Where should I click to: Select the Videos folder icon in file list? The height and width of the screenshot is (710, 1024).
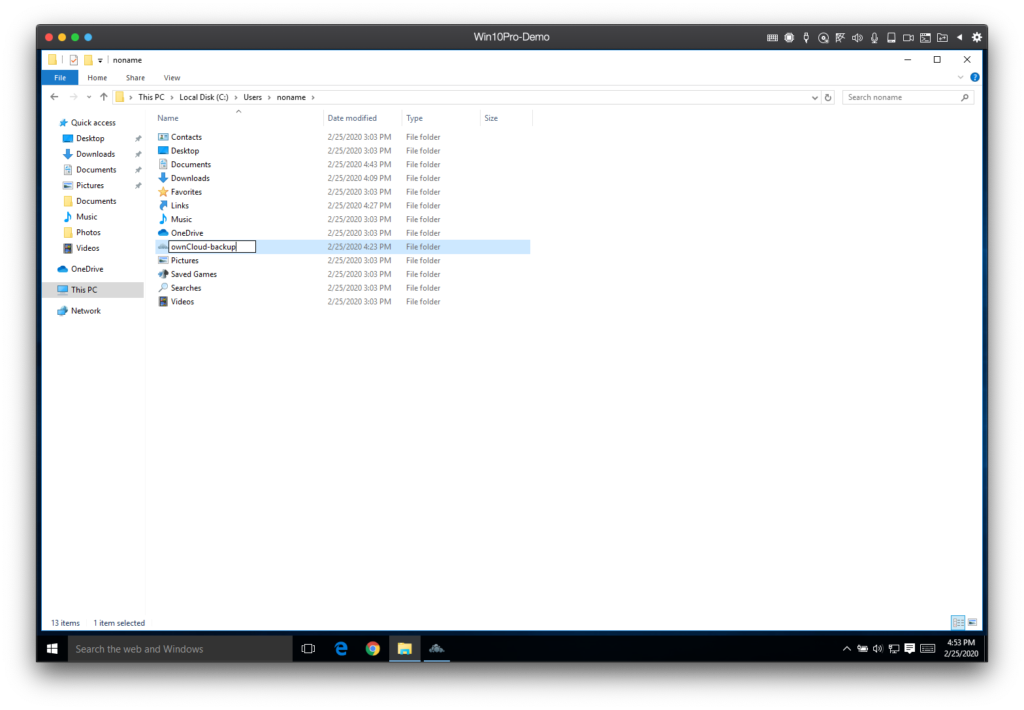(163, 302)
